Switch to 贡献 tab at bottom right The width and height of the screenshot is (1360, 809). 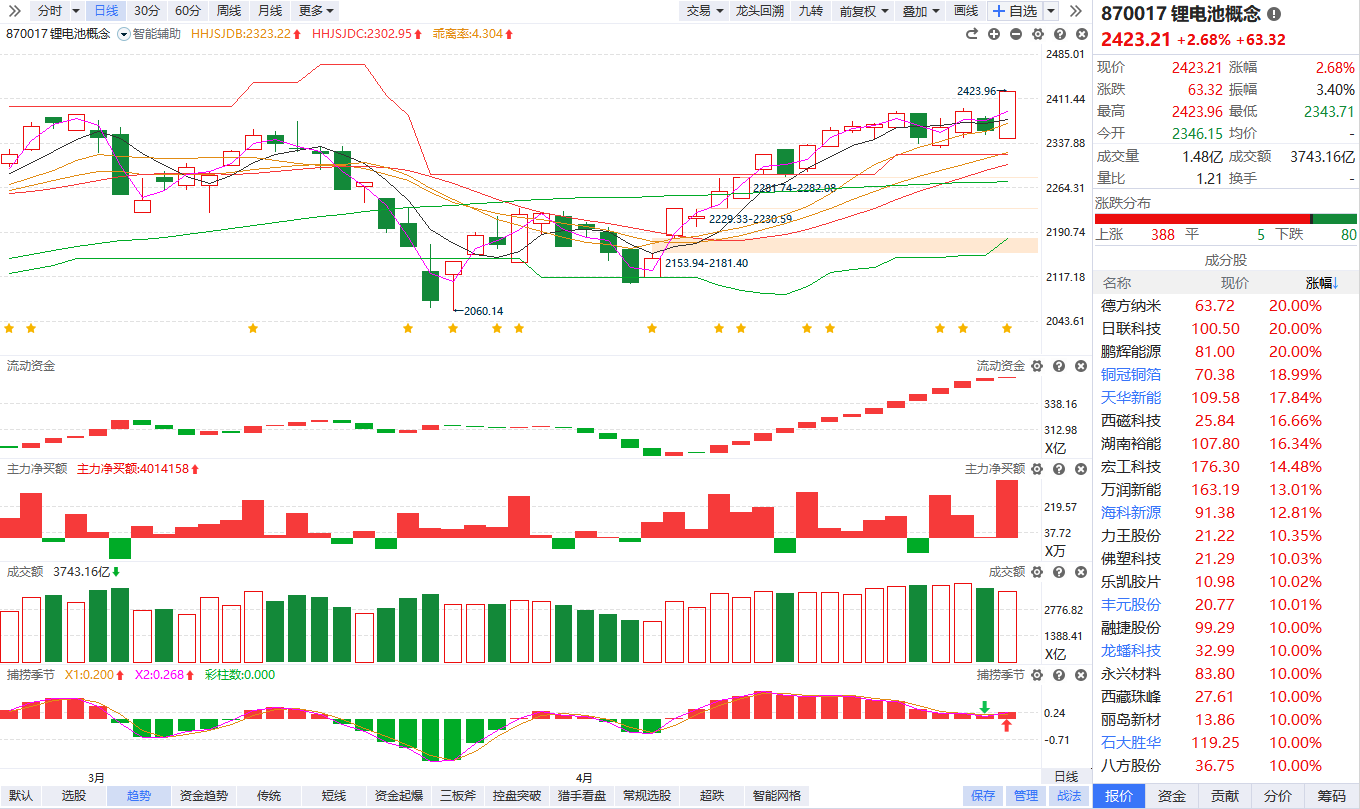(1224, 796)
